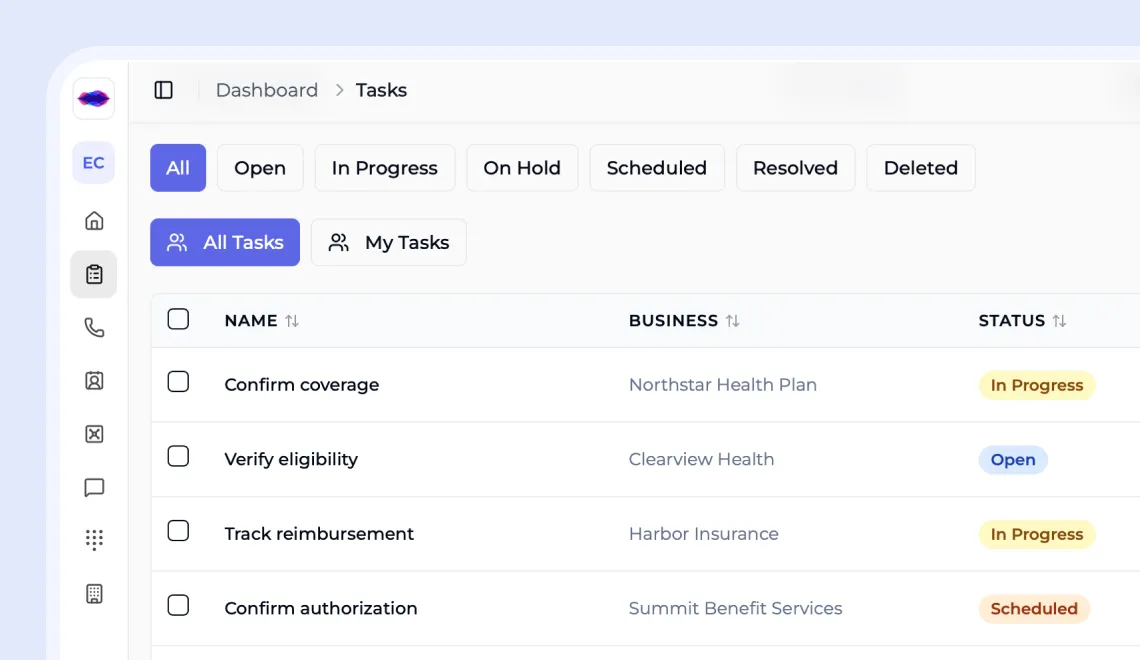Click Summit Benefit Services business cell
Image resolution: width=1140 pixels, height=660 pixels.
click(x=736, y=608)
